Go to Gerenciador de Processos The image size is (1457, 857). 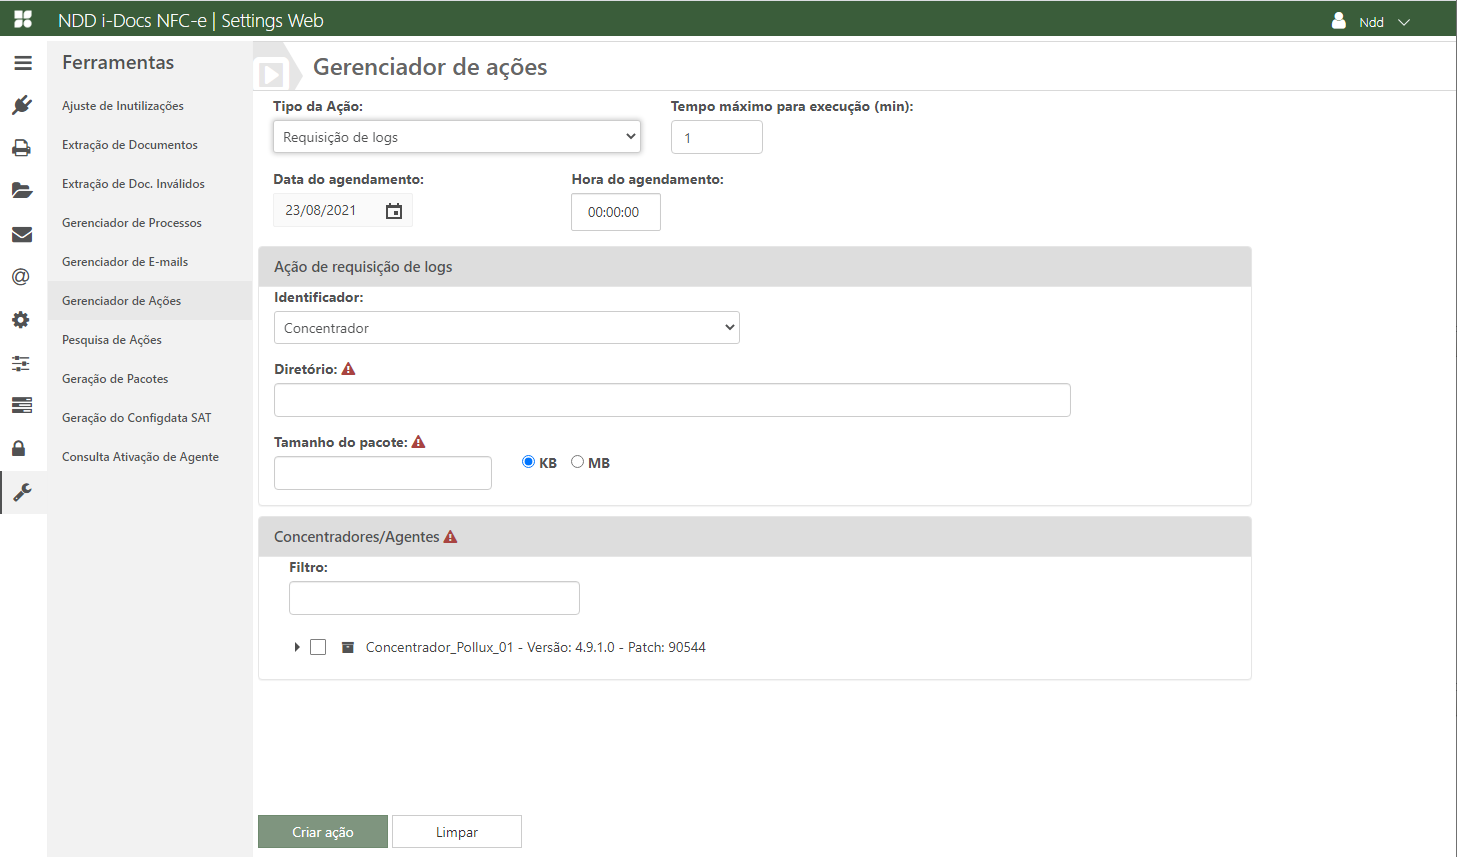point(132,223)
